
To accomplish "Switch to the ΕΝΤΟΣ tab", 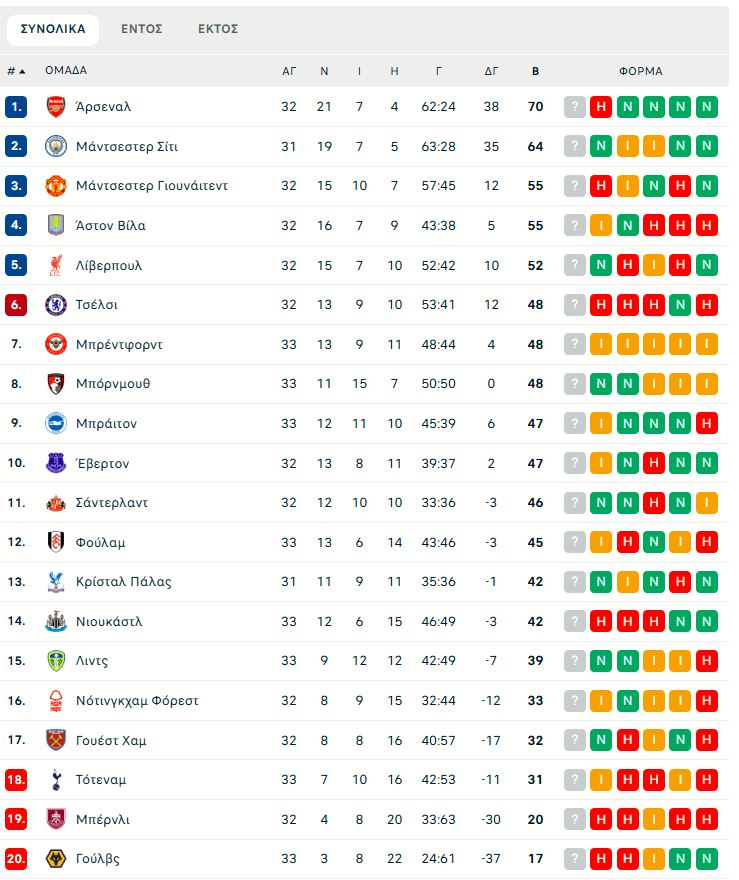I will (x=141, y=30).
